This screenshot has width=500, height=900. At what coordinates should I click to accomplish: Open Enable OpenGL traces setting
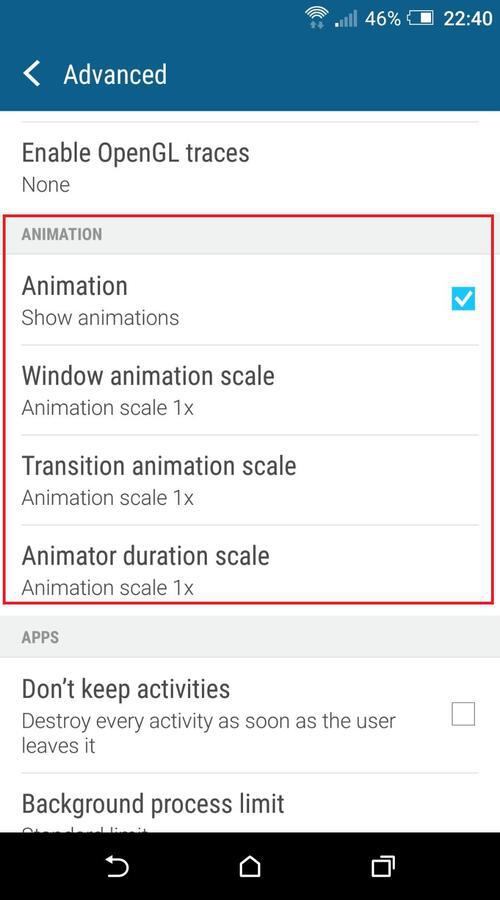pyautogui.click(x=250, y=166)
